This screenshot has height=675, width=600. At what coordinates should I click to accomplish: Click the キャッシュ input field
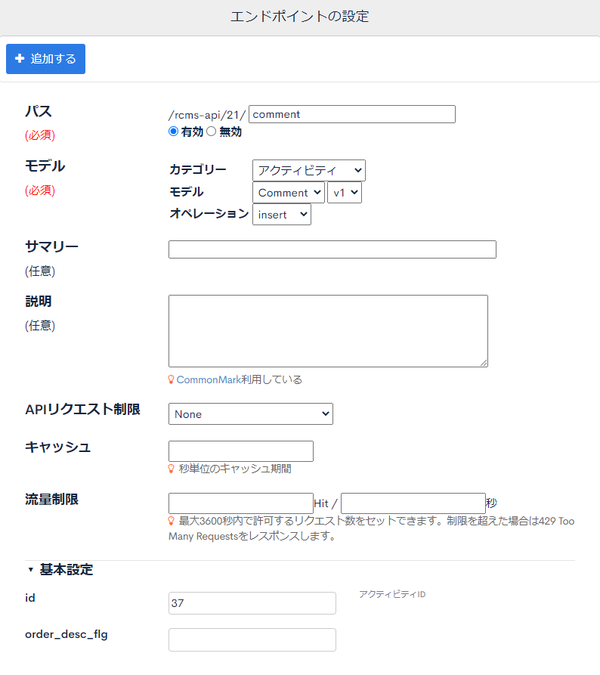click(241, 451)
